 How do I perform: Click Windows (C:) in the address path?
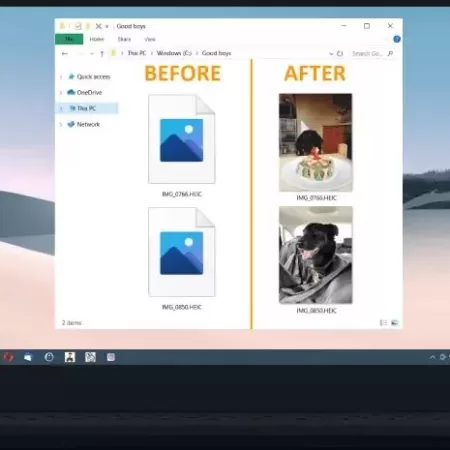[174, 53]
